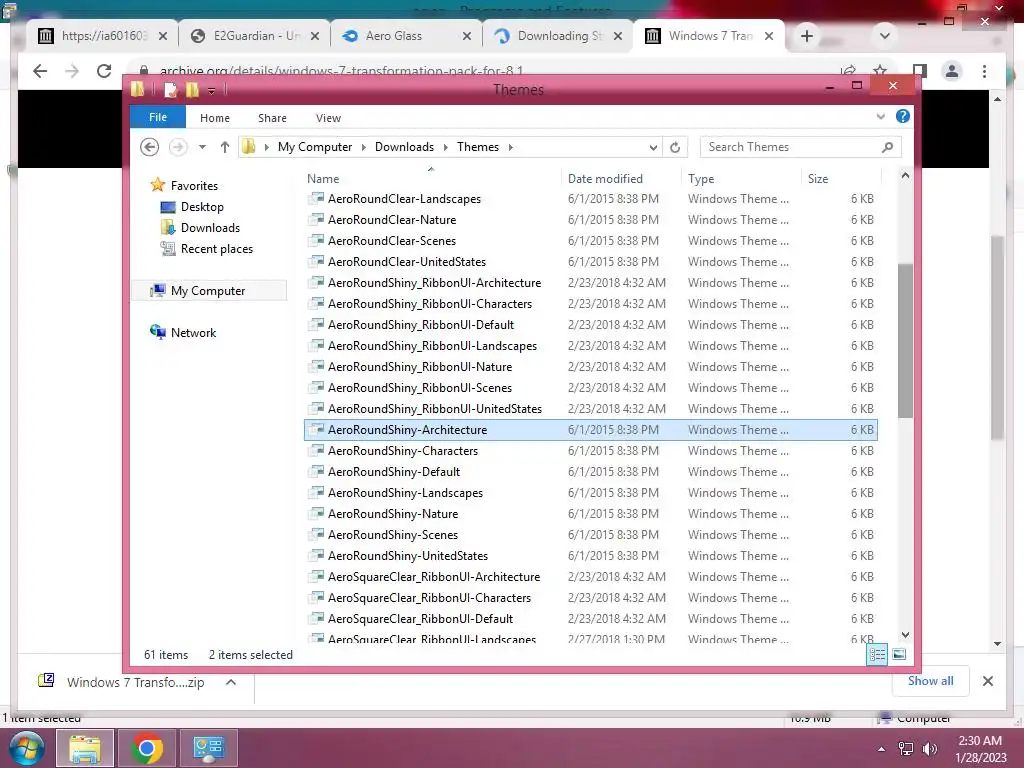Click the Explorer Back navigation arrow

(x=150, y=147)
